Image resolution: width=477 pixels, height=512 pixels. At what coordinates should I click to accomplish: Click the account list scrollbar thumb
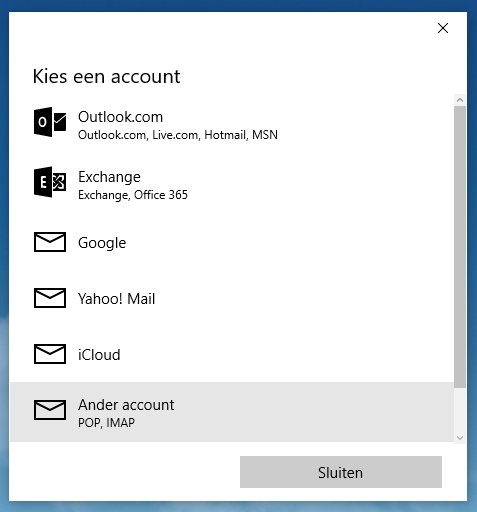click(460, 247)
